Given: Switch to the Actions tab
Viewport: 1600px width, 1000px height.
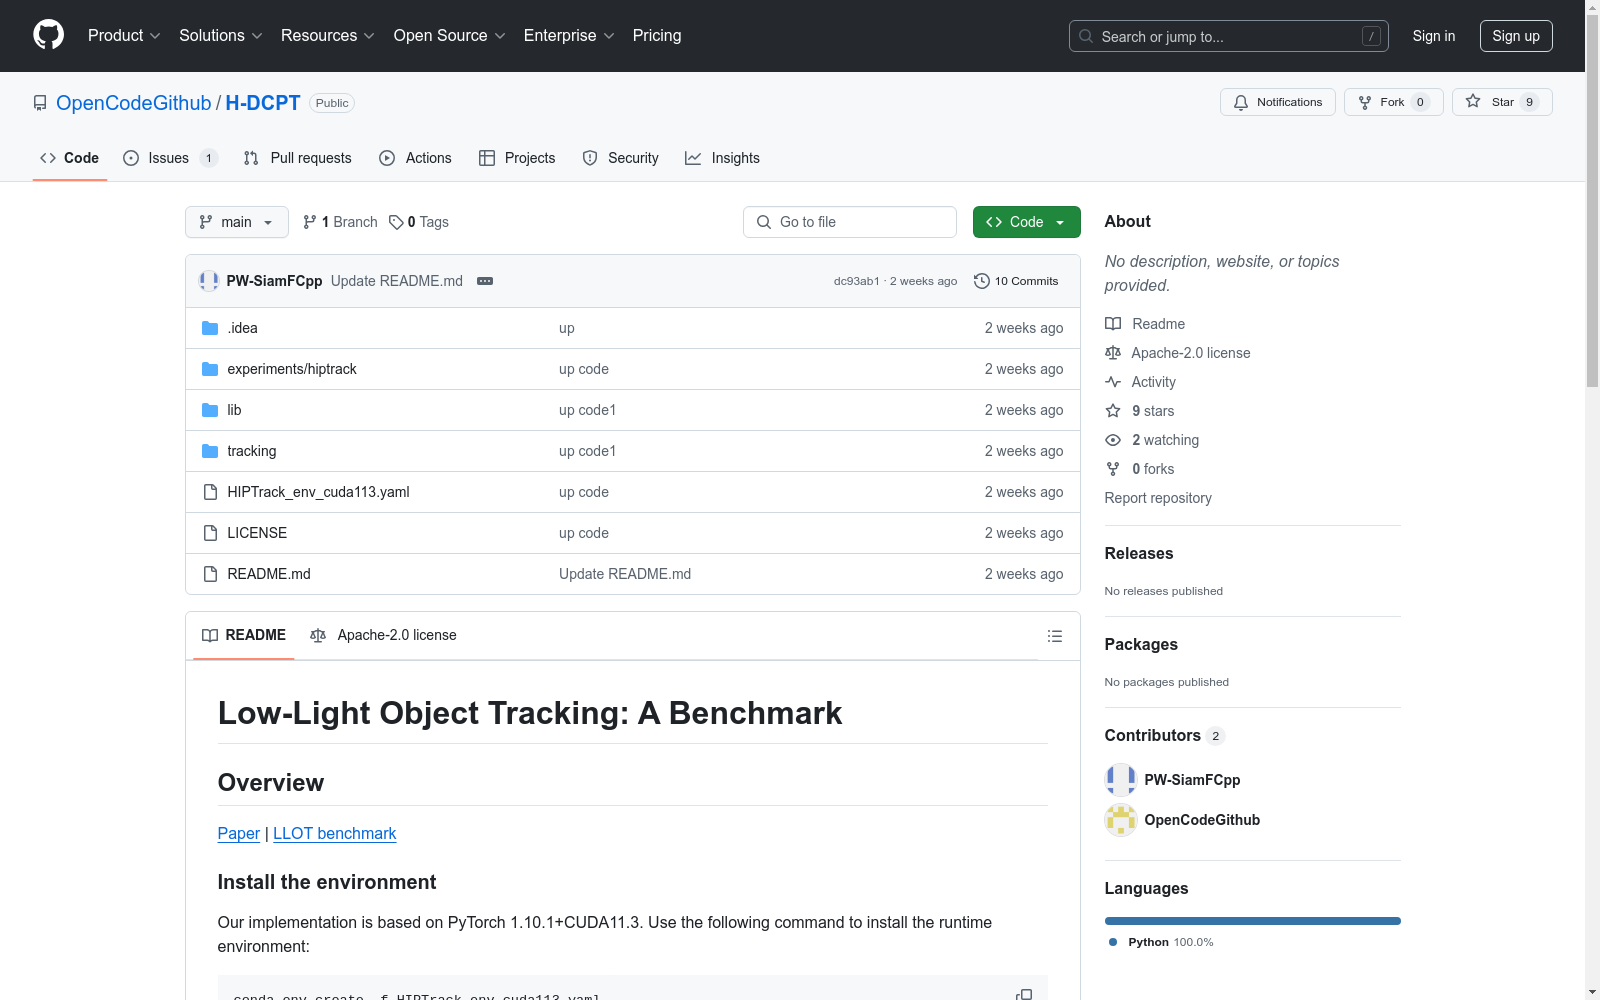Looking at the screenshot, I should (416, 158).
